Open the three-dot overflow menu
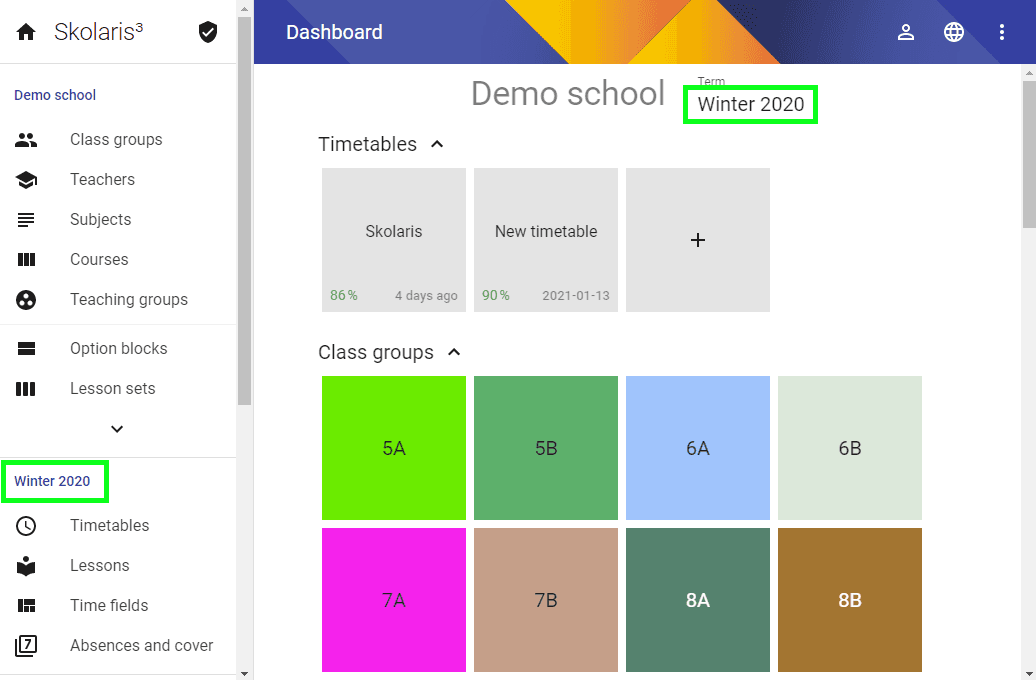1036x680 pixels. point(1002,32)
